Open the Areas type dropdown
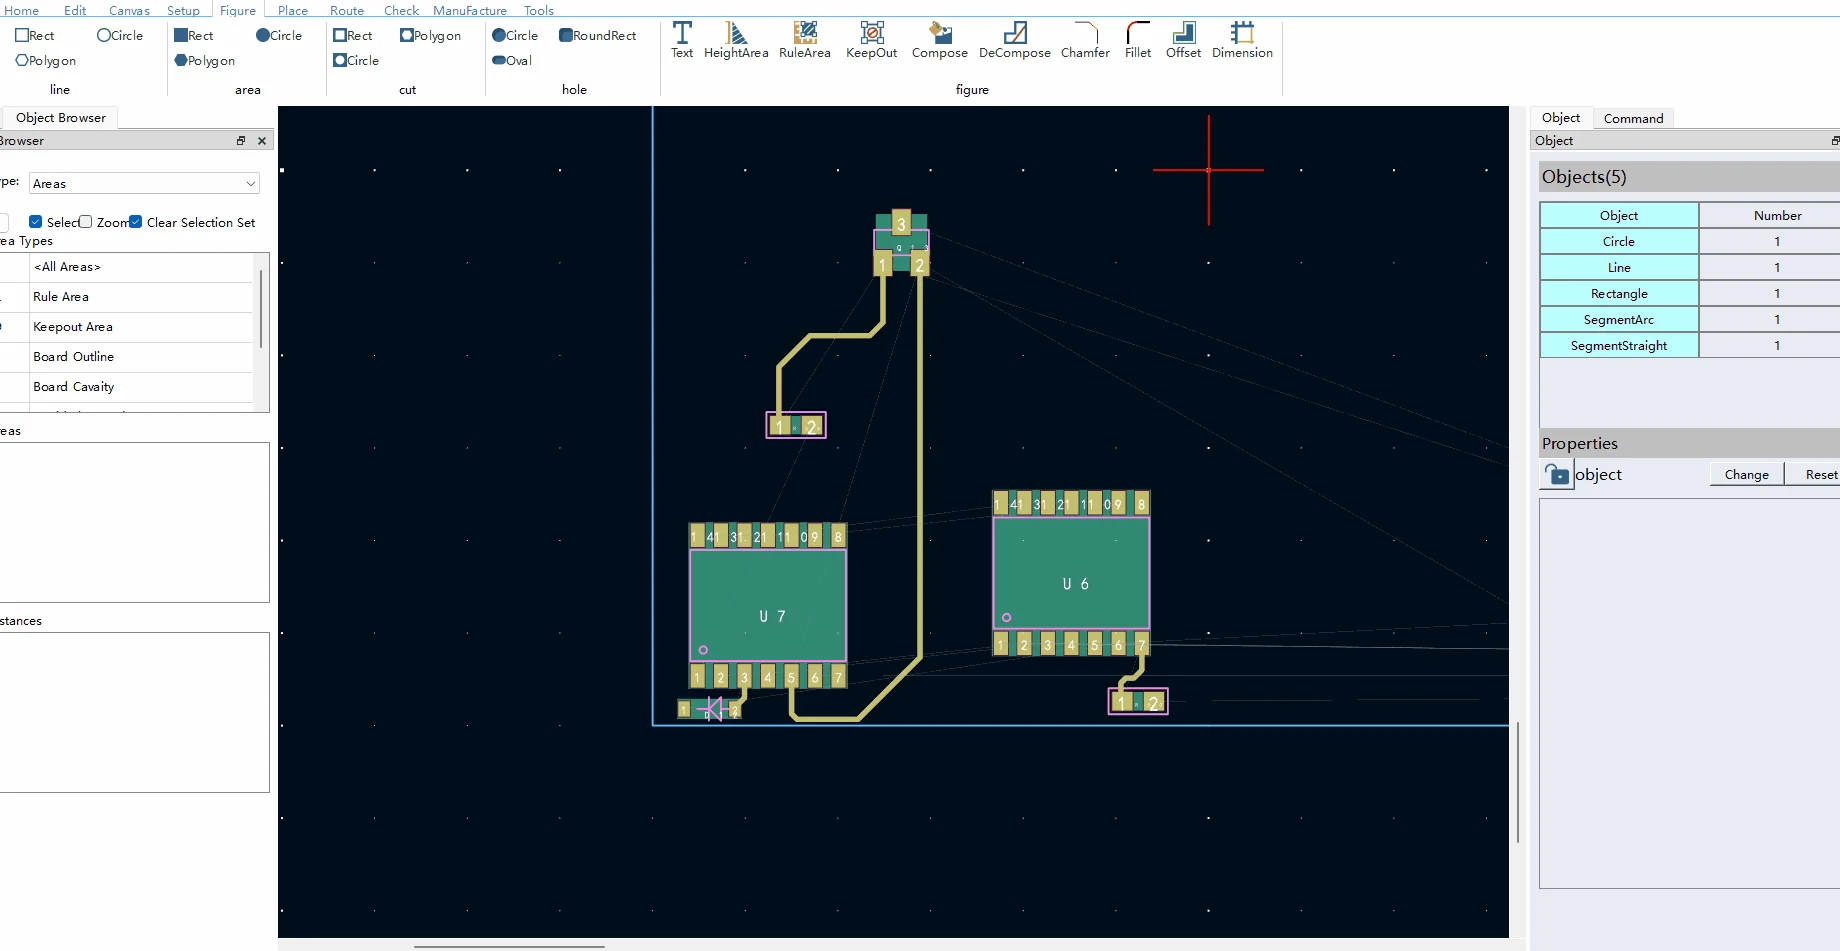1840x951 pixels. (x=249, y=183)
